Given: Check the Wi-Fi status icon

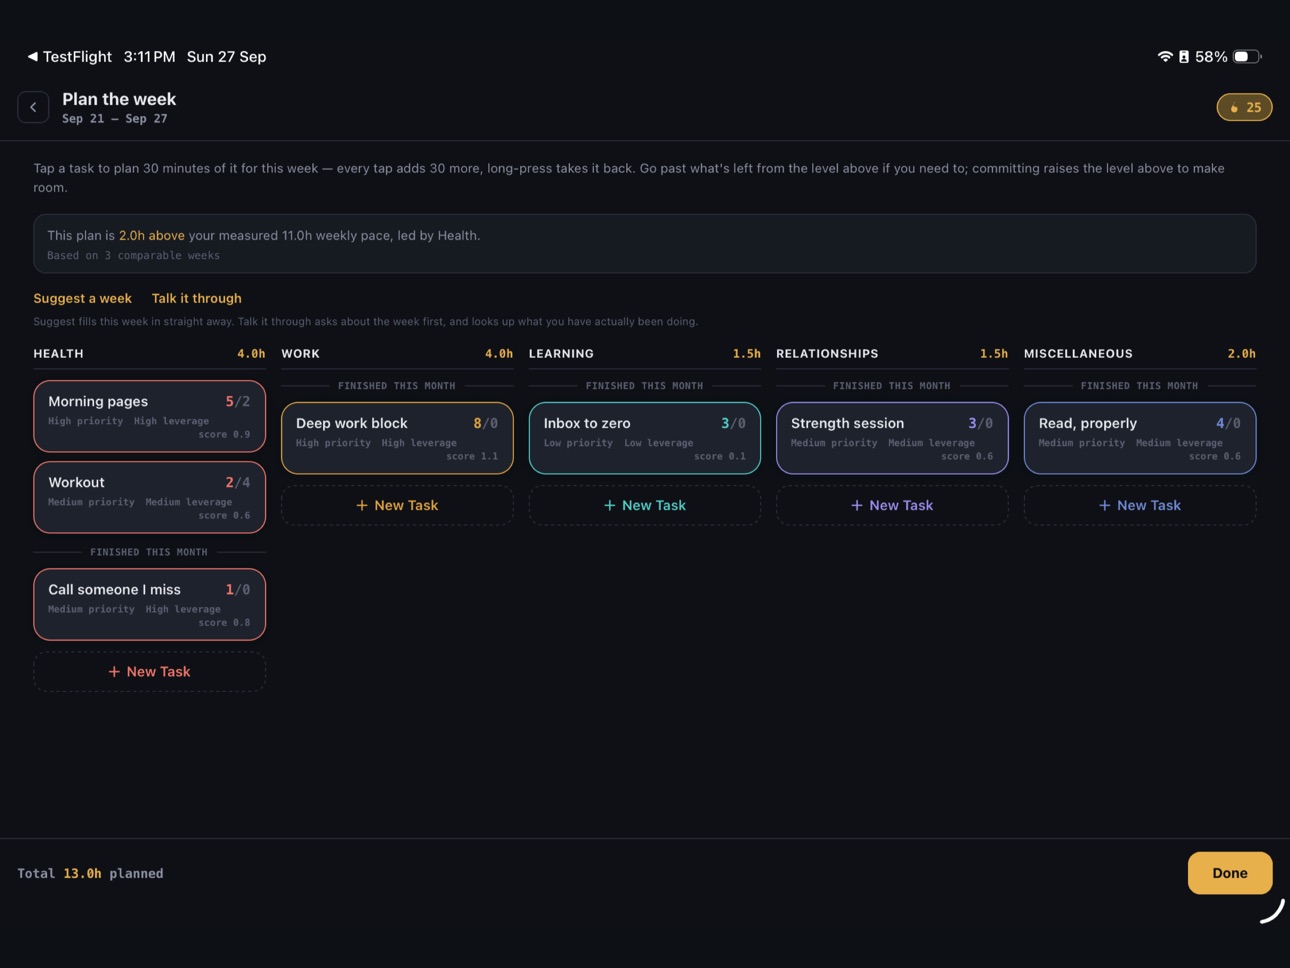Looking at the screenshot, I should 1165,57.
